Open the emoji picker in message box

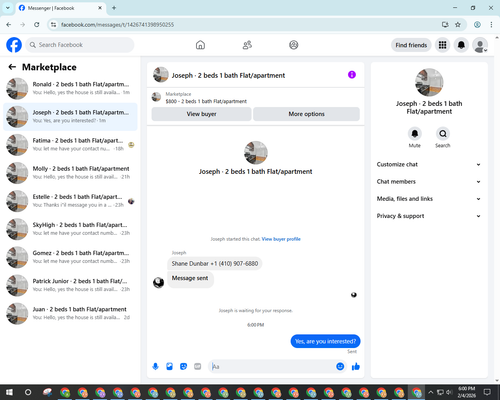(x=340, y=367)
